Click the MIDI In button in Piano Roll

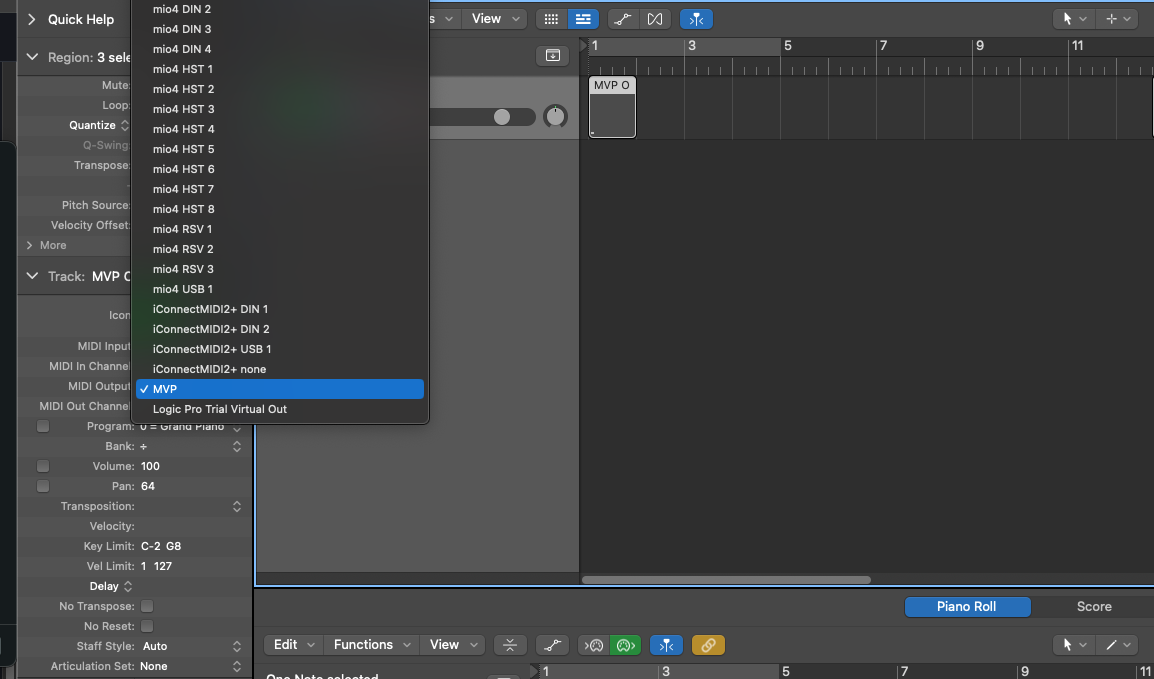click(594, 645)
